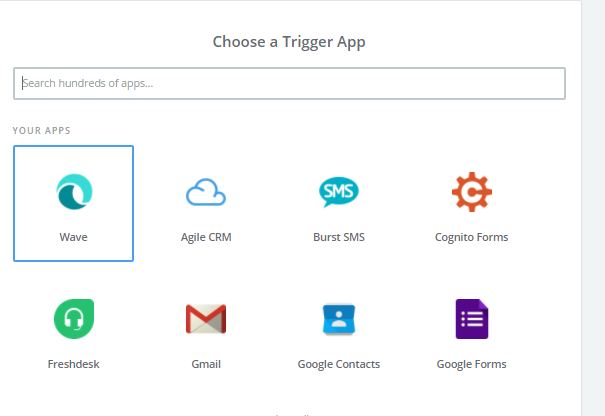The width and height of the screenshot is (605, 416).
Task: Select the Agile CRM cloud icon
Action: point(206,192)
